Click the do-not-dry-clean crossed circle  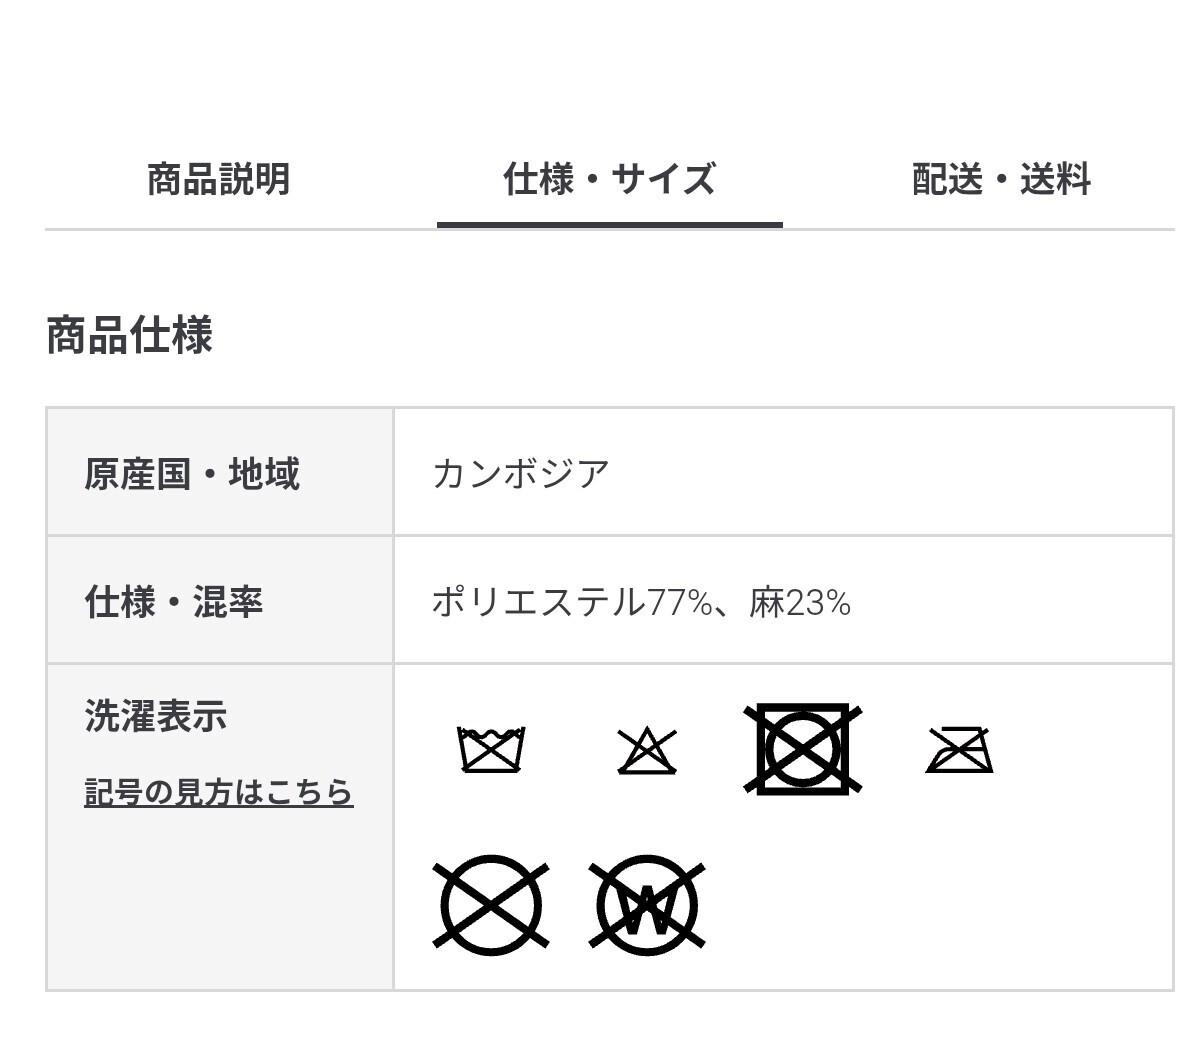point(491,905)
